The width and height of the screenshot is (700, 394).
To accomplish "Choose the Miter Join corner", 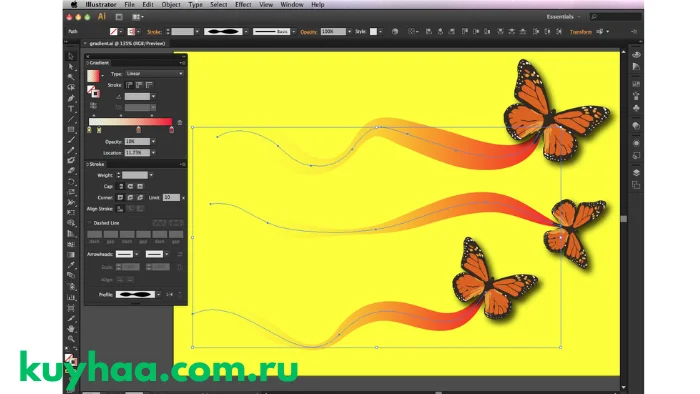I will point(121,198).
